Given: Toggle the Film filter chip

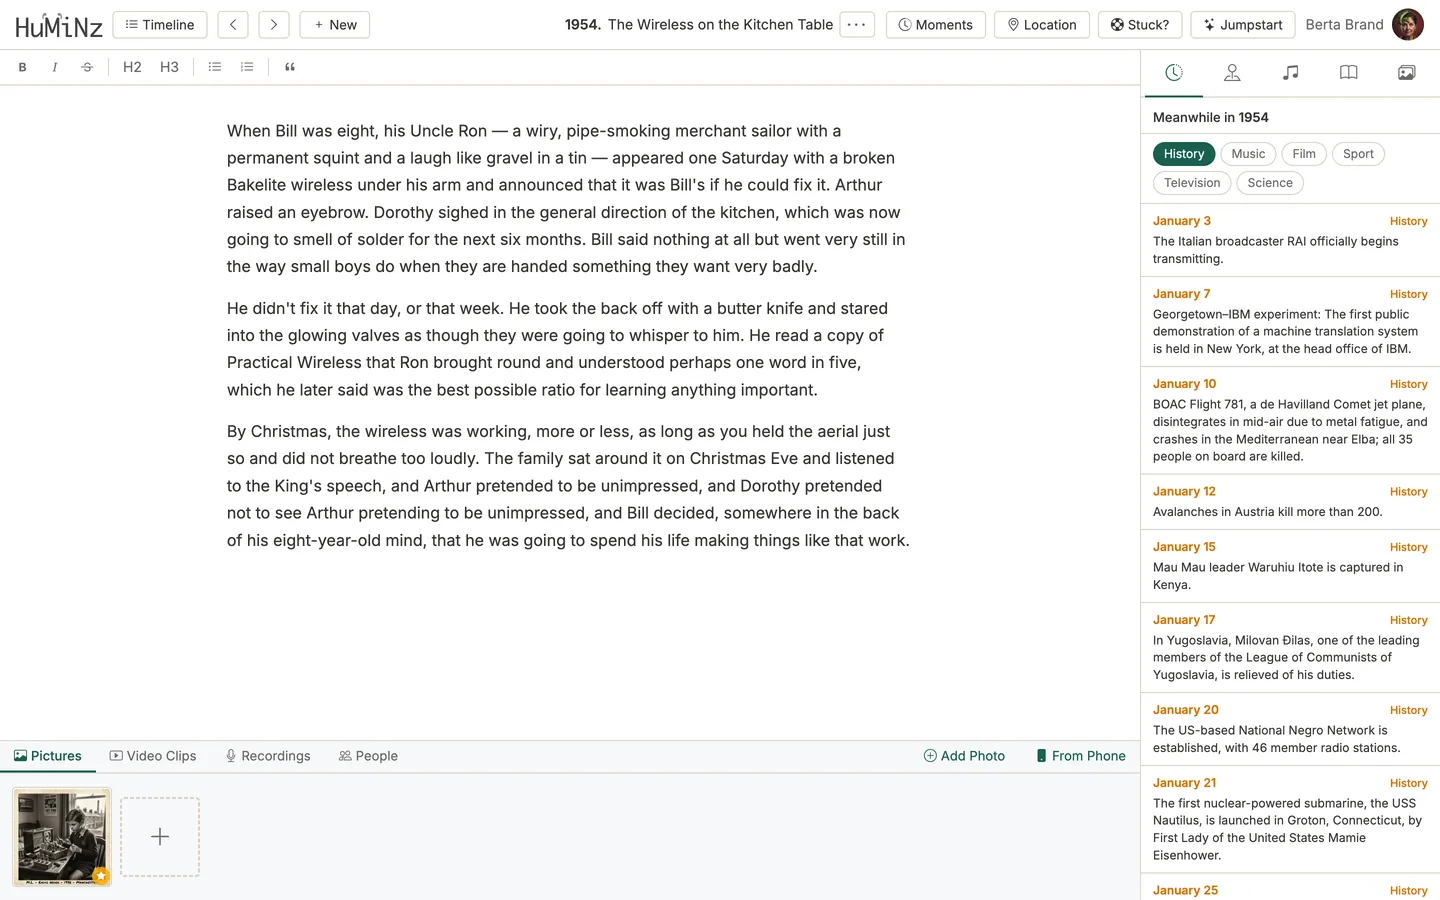Looking at the screenshot, I should click(x=1304, y=154).
